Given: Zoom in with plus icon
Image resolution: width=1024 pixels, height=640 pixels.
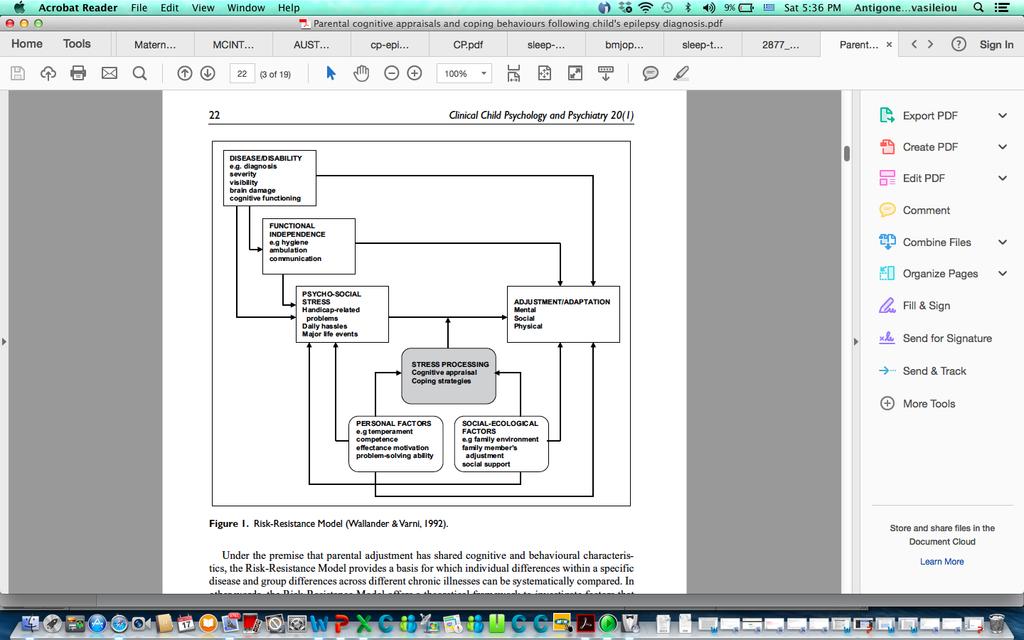Looking at the screenshot, I should coord(414,73).
